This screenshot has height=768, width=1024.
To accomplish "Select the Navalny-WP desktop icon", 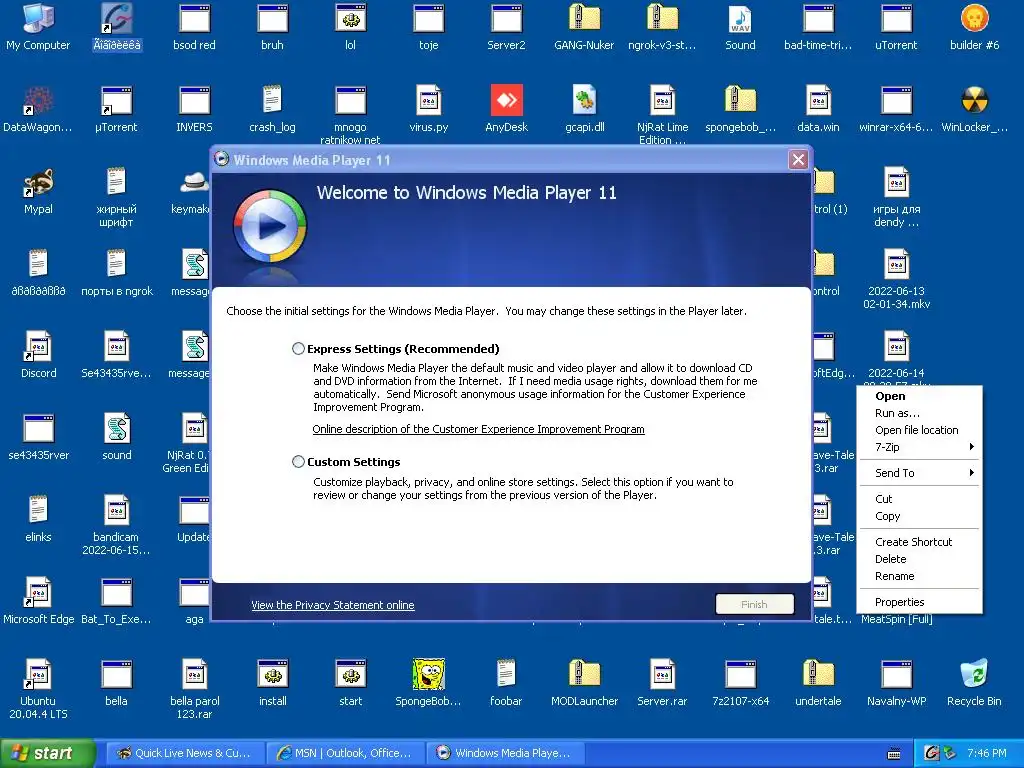I will point(896,682).
